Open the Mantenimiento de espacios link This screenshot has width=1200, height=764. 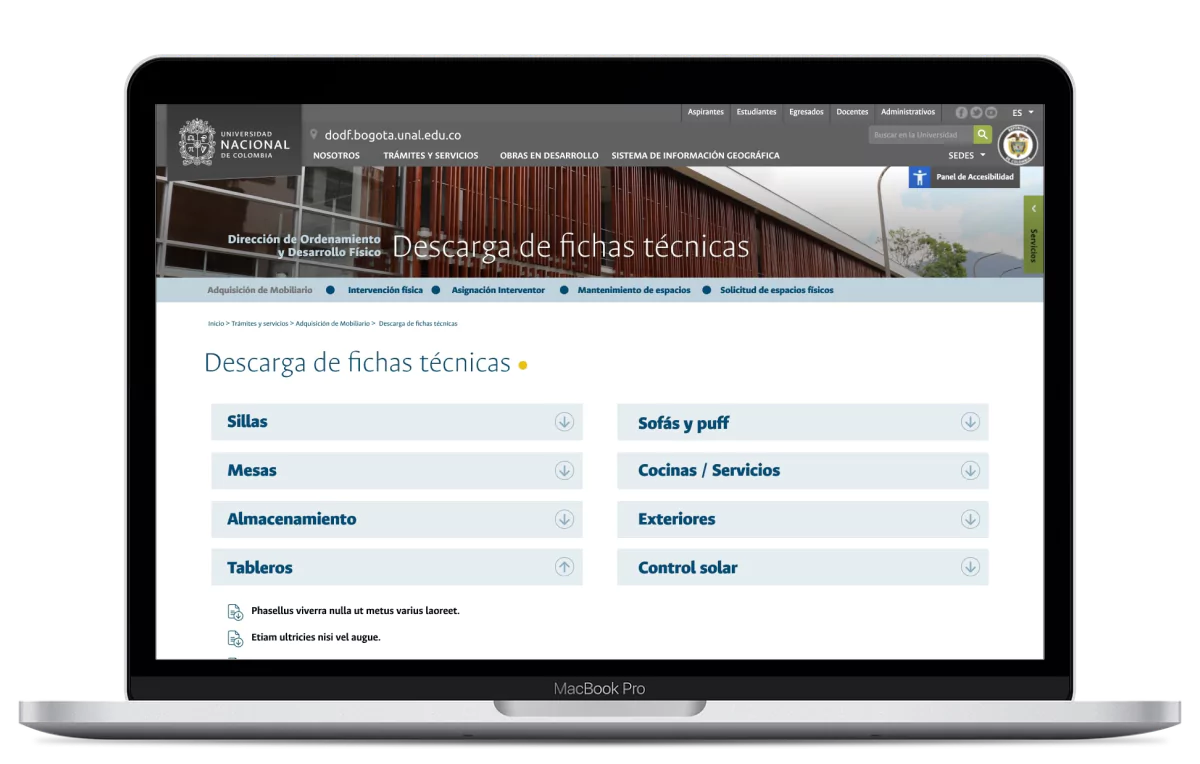click(634, 290)
